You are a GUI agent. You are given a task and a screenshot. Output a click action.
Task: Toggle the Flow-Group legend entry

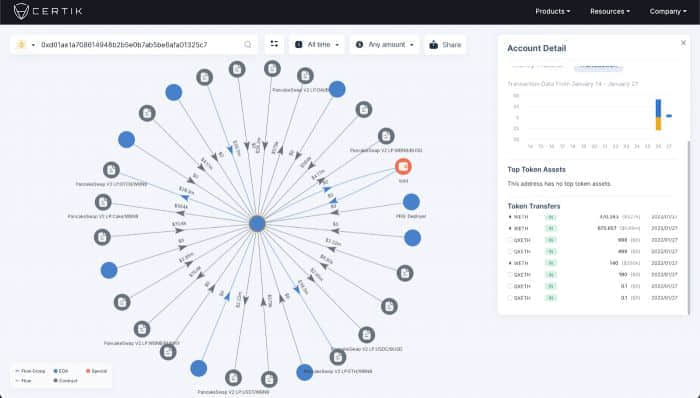[x=30, y=371]
